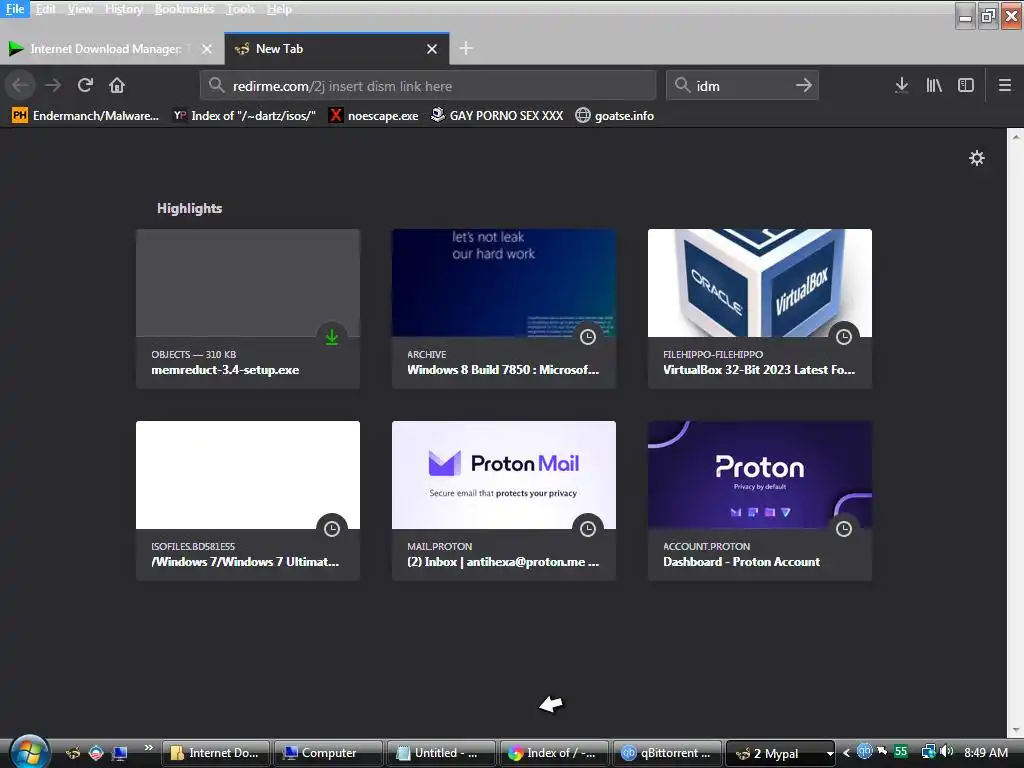Click Show Desktop quick launch icon
Screen dimensions: 1024x768
click(120, 753)
